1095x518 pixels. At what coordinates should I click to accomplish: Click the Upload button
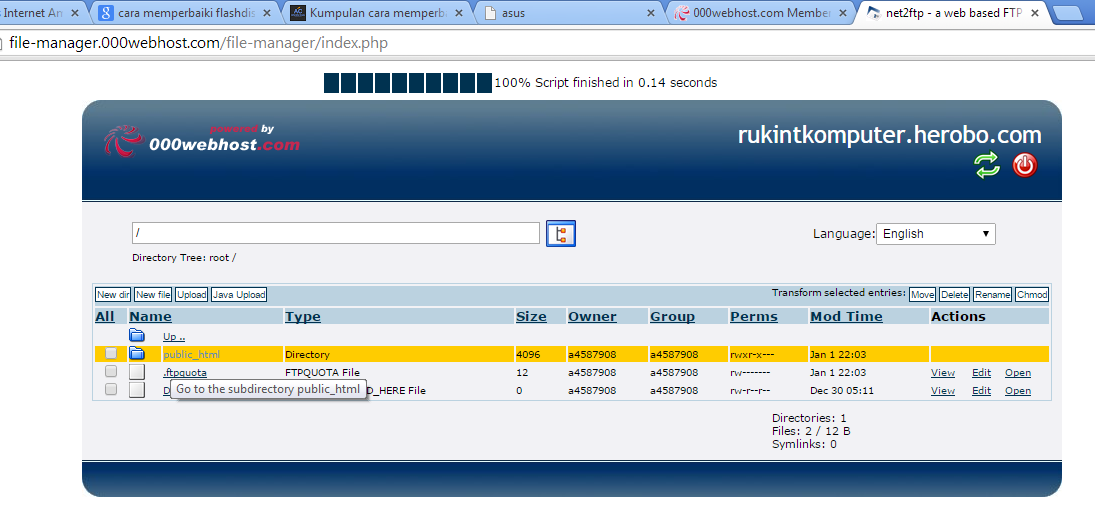(x=191, y=295)
